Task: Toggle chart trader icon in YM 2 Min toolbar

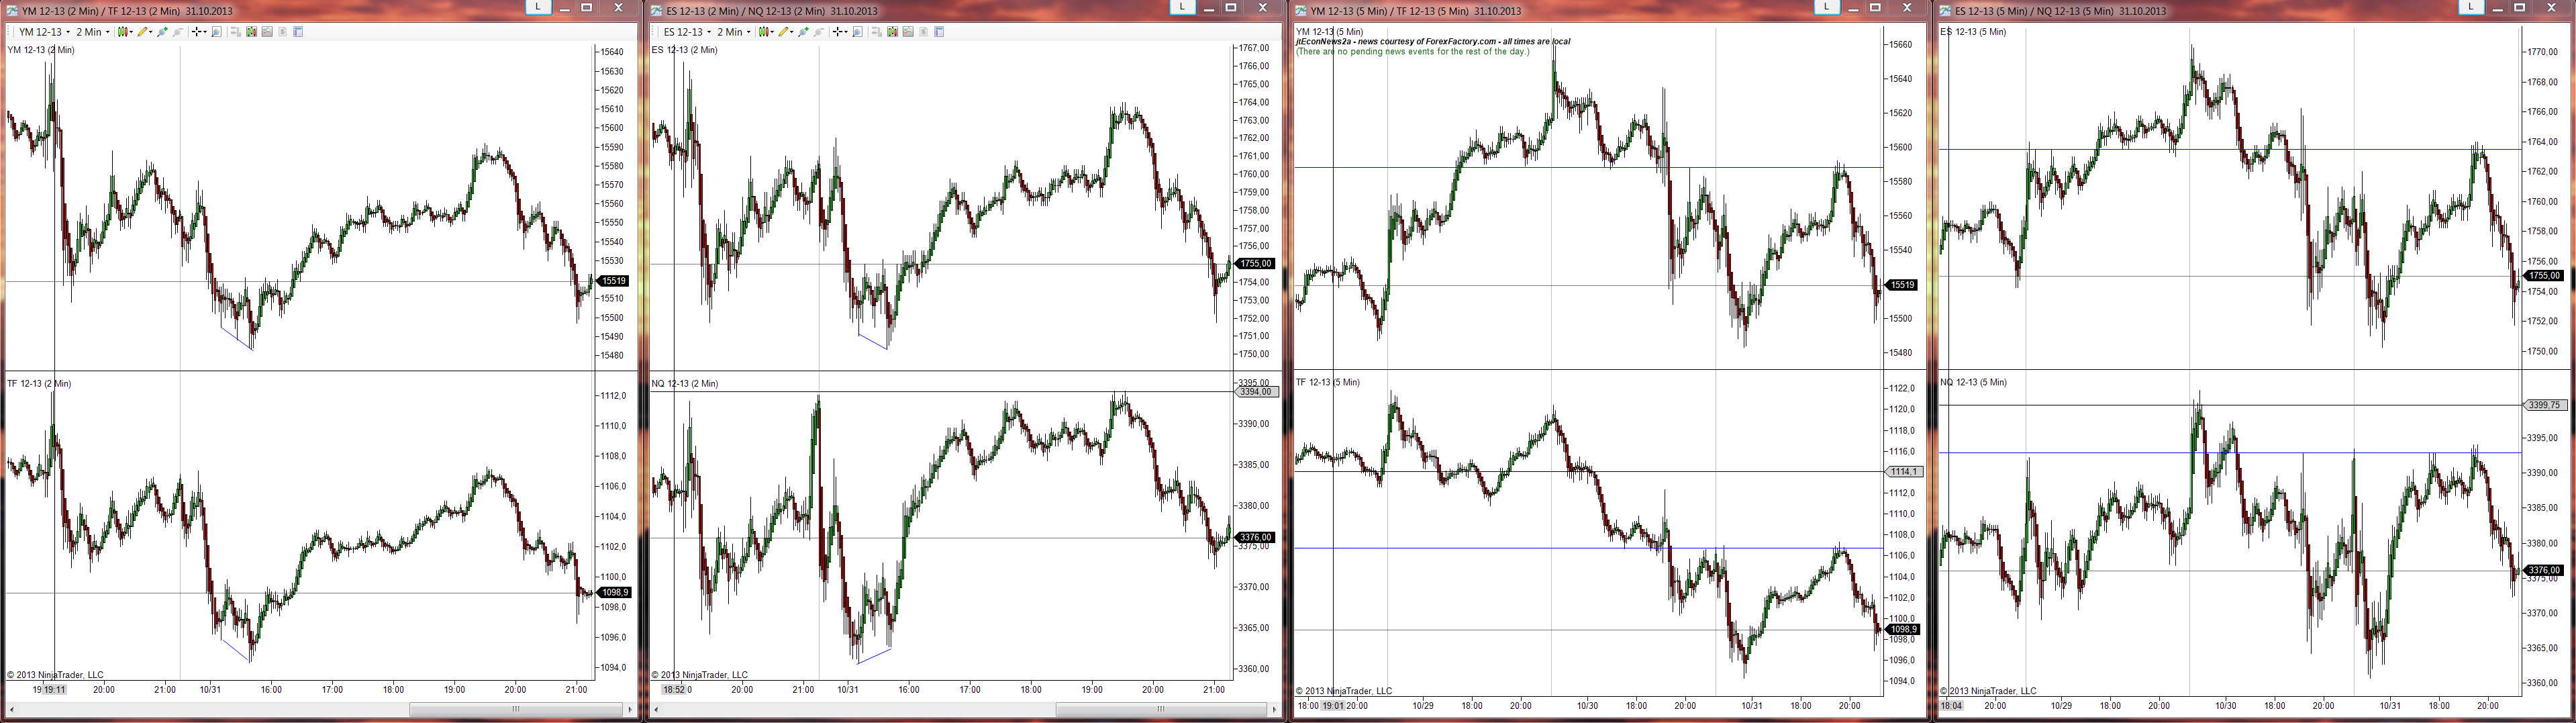Action: [235, 32]
